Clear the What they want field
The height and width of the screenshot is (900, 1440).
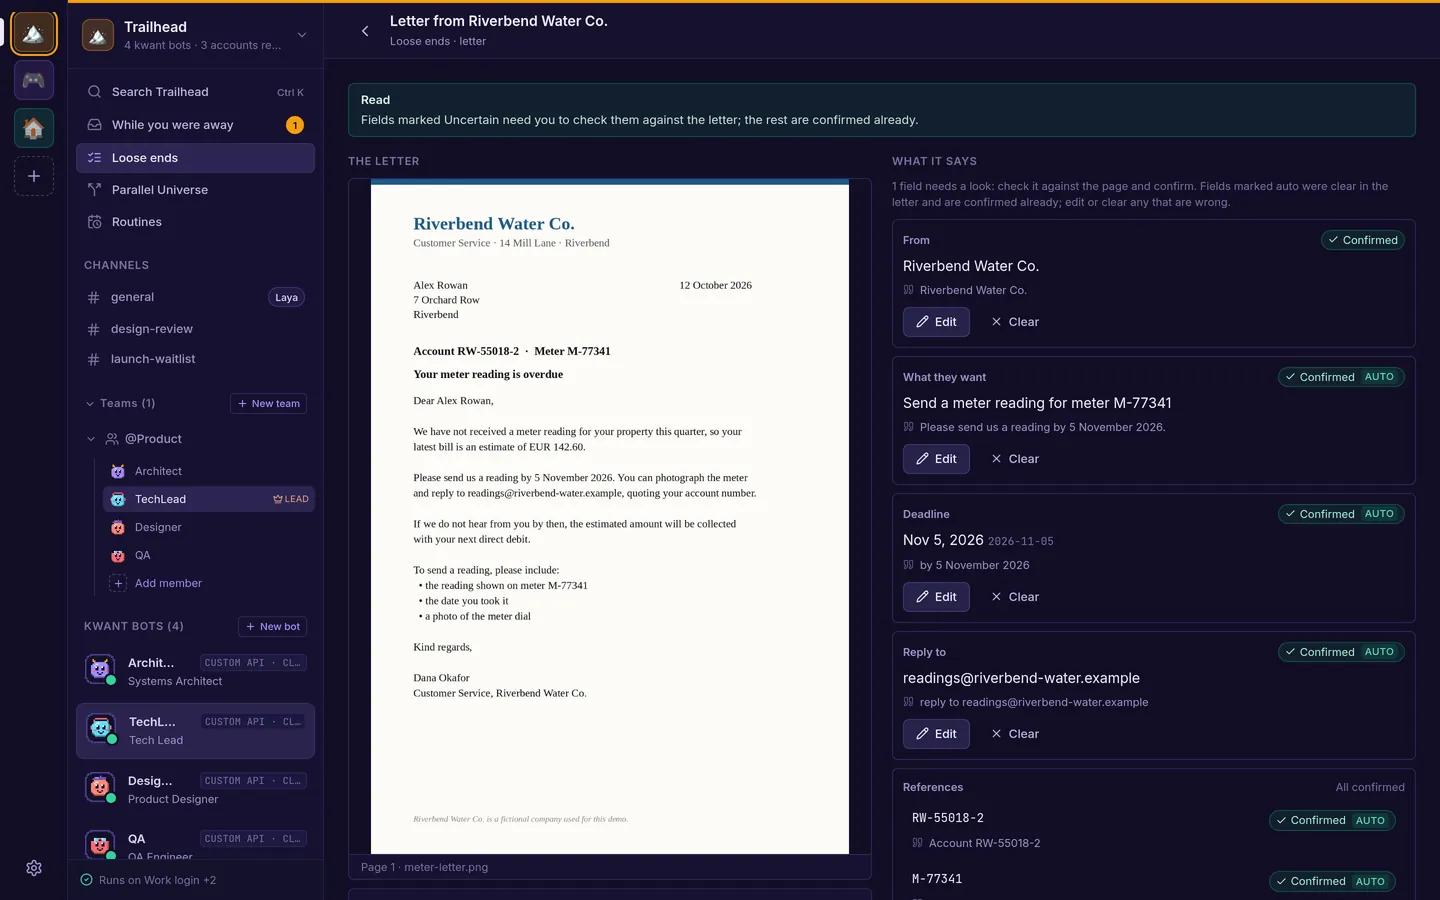tap(1015, 459)
